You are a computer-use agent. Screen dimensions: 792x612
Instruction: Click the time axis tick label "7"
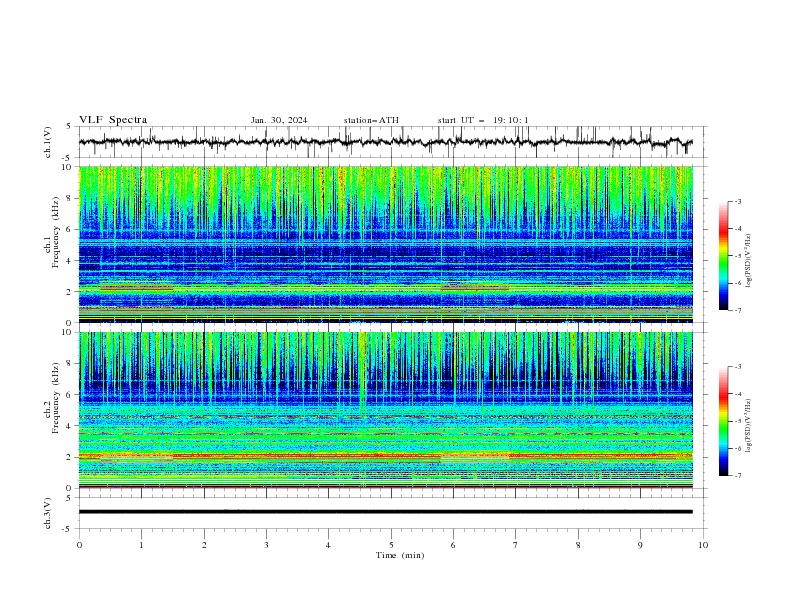(x=516, y=545)
